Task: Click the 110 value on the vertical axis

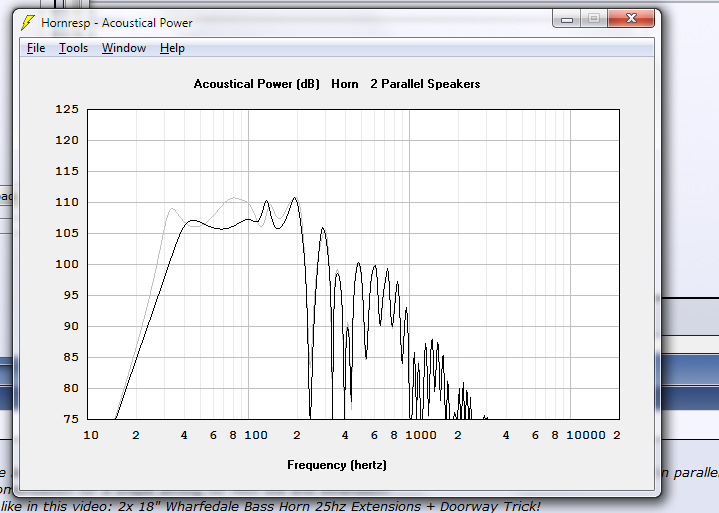Action: point(67,202)
